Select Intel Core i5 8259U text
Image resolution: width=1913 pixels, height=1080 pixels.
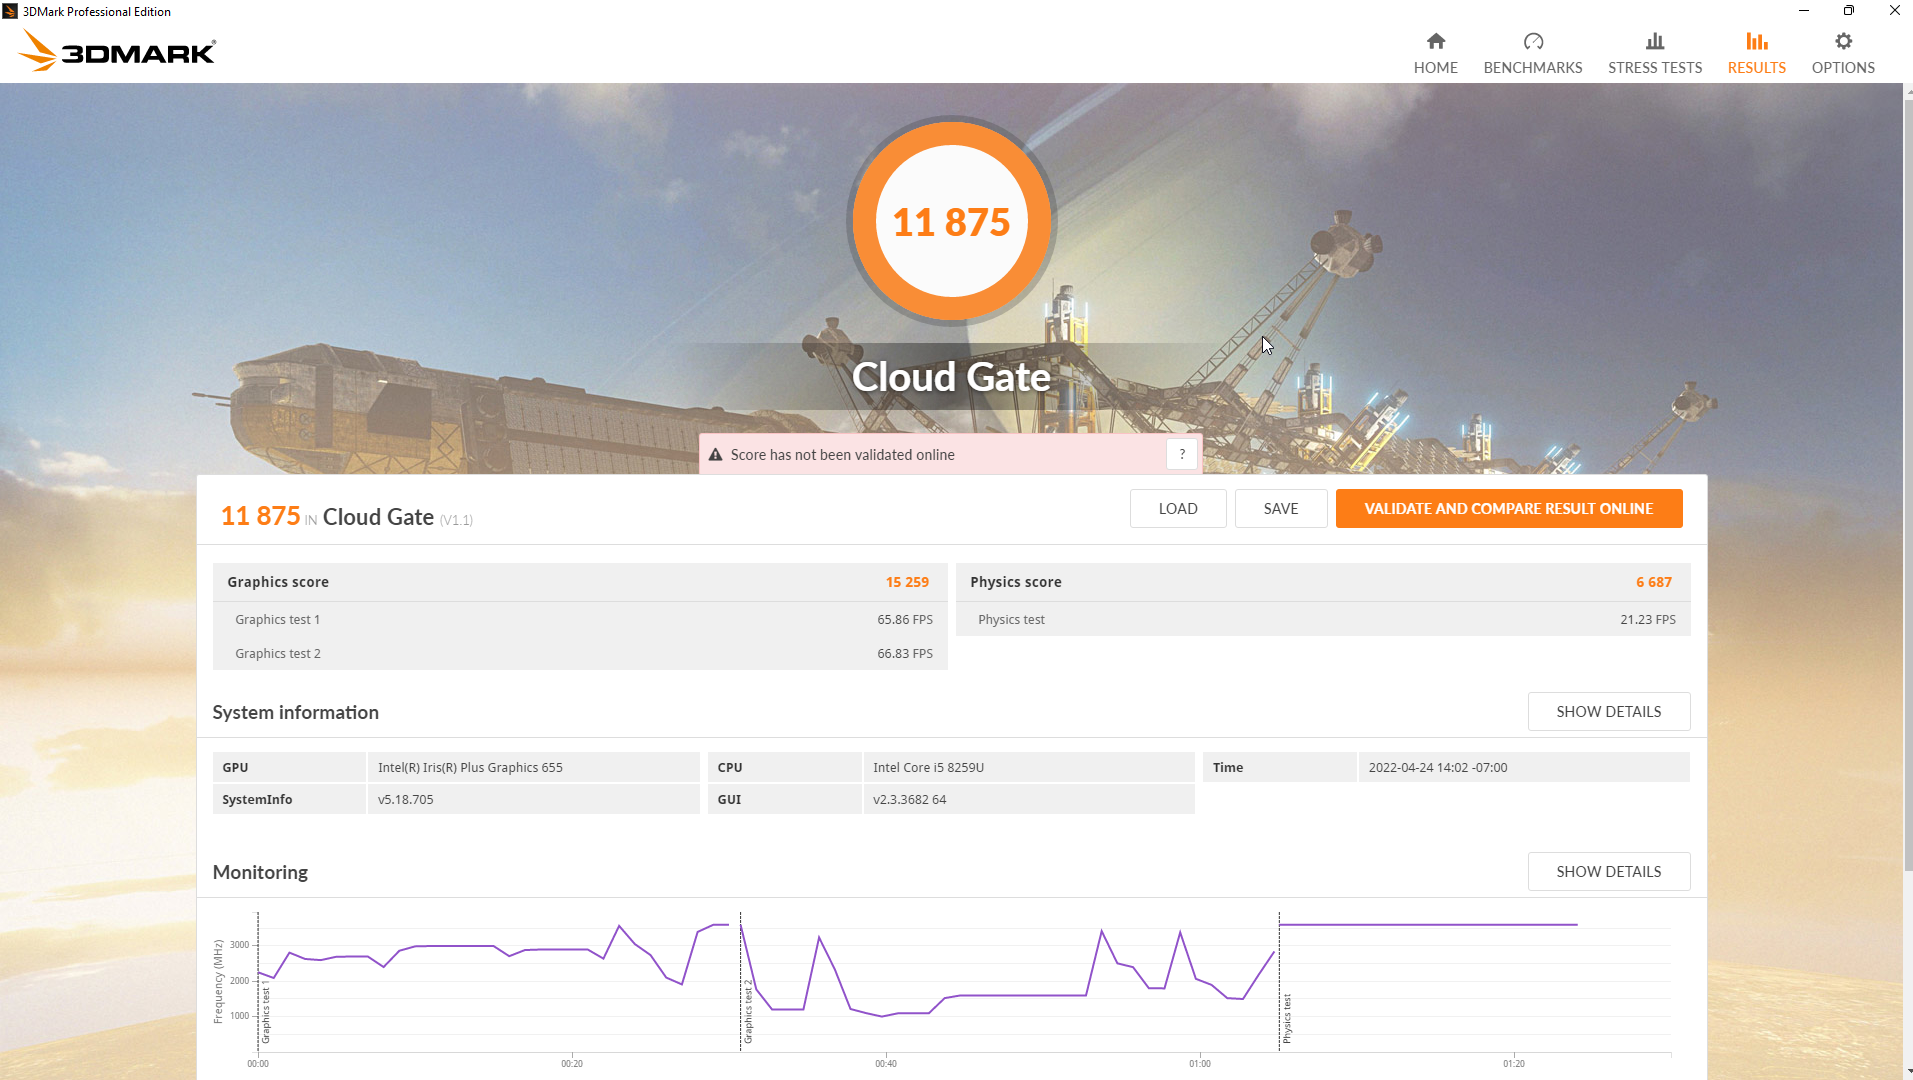[x=928, y=767]
